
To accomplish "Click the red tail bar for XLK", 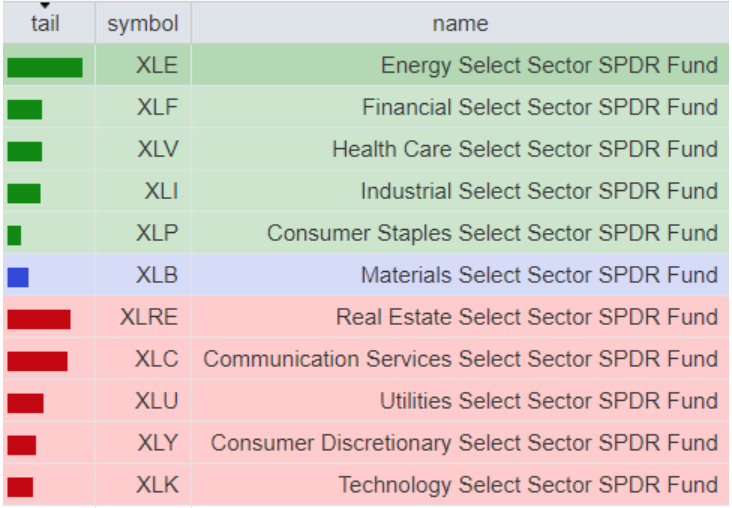I will (x=21, y=487).
